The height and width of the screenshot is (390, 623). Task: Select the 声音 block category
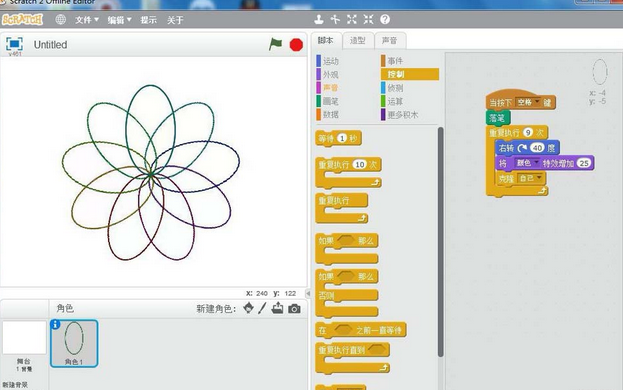pyautogui.click(x=328, y=88)
